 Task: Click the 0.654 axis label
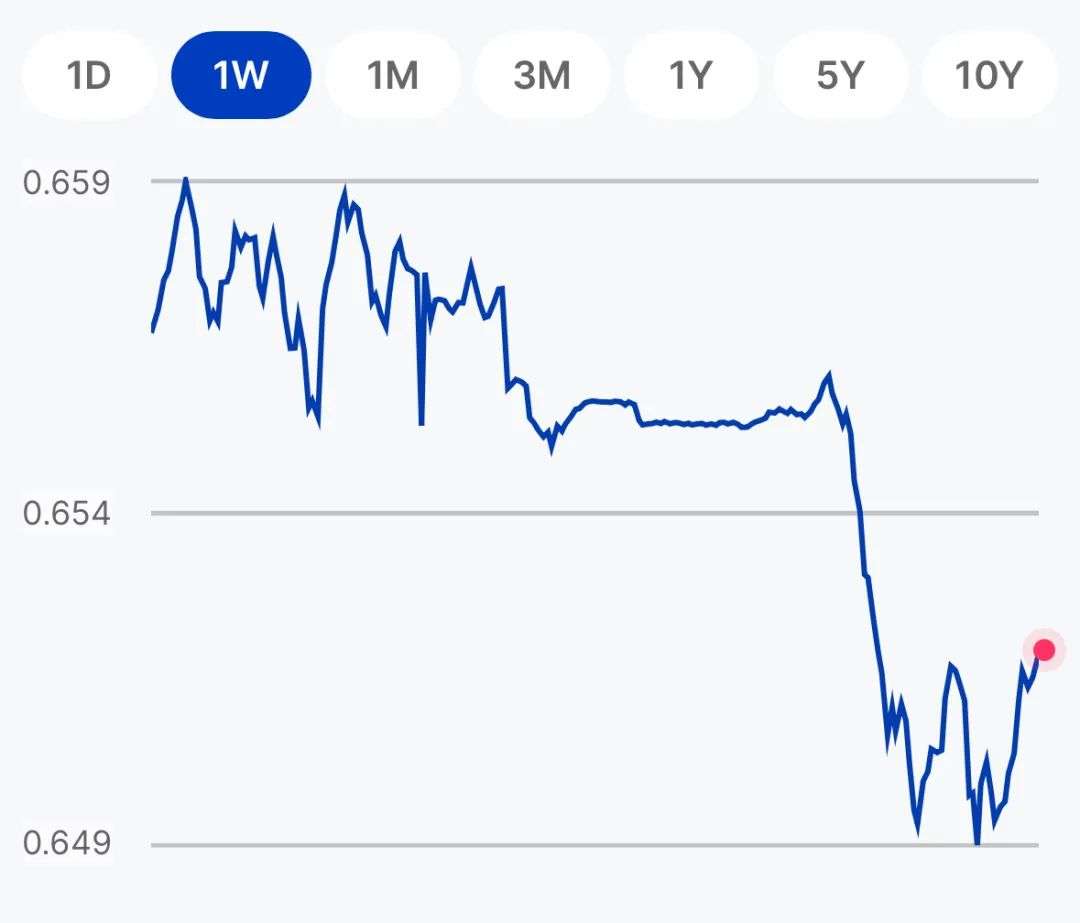[x=66, y=514]
